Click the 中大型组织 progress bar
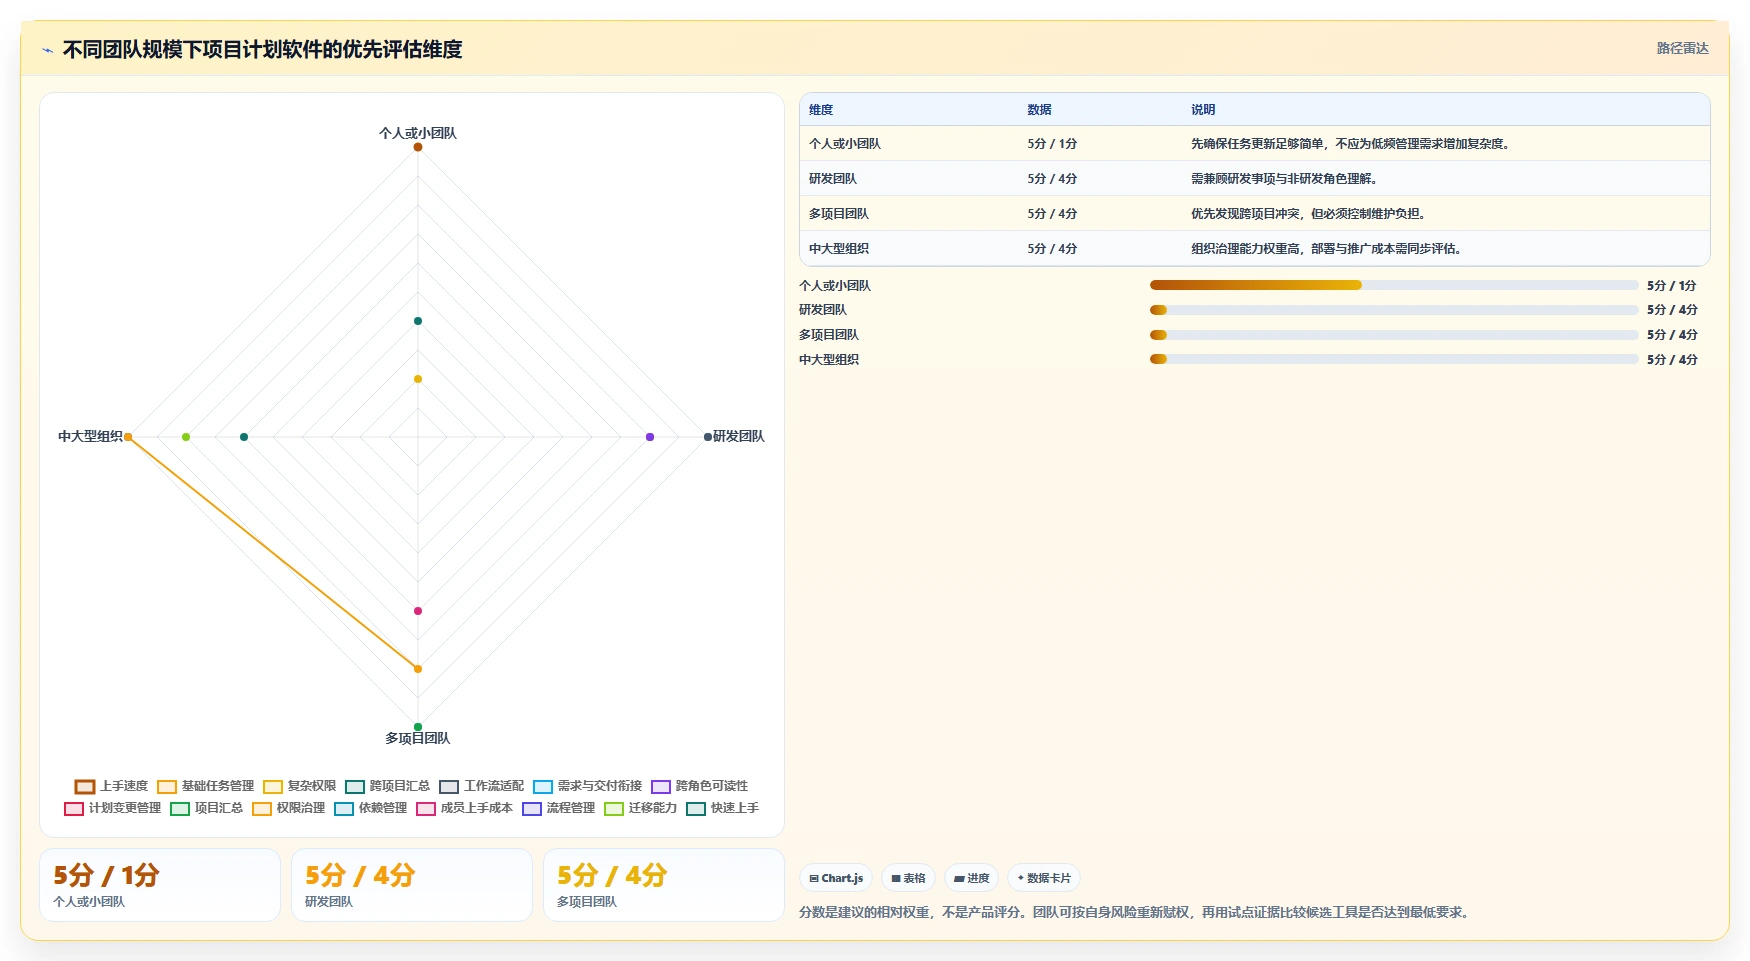The height and width of the screenshot is (961, 1750). point(1394,359)
